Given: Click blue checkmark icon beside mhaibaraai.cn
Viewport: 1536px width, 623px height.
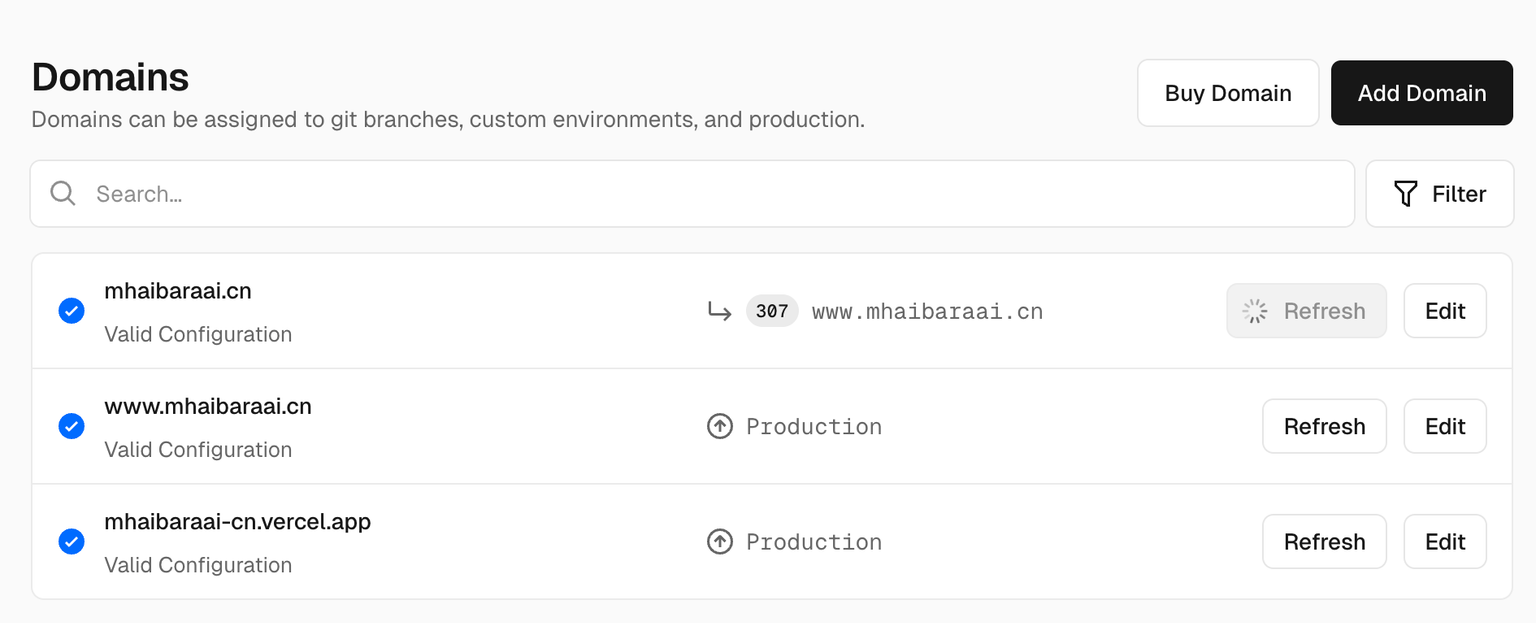Looking at the screenshot, I should (x=71, y=311).
